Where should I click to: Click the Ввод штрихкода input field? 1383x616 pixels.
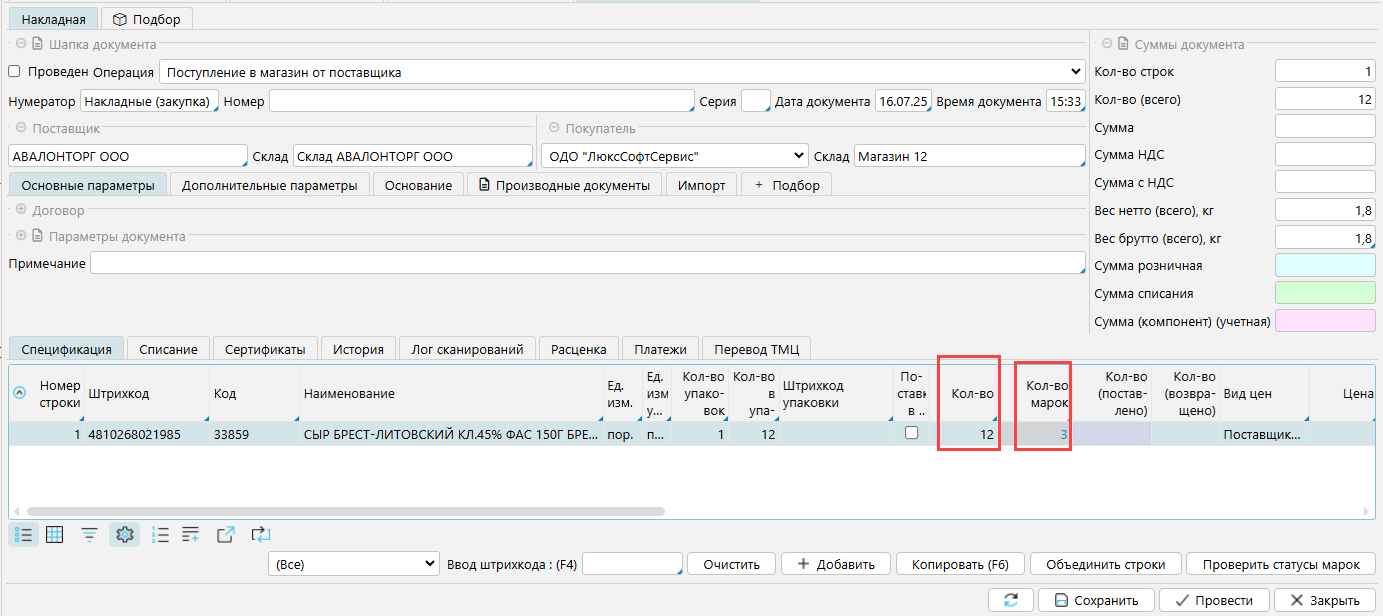(x=632, y=564)
